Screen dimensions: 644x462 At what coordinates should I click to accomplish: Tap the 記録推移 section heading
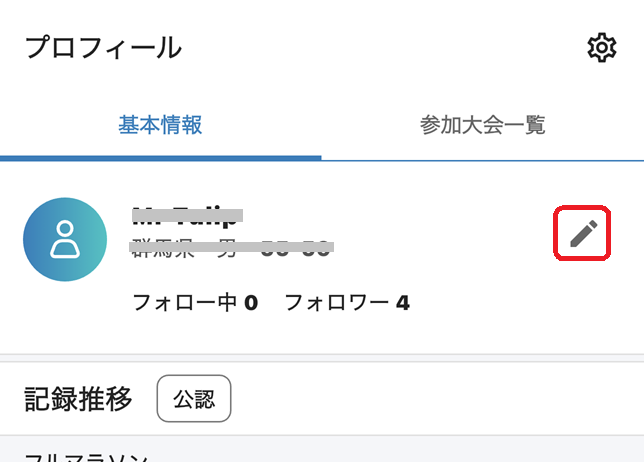pos(78,399)
